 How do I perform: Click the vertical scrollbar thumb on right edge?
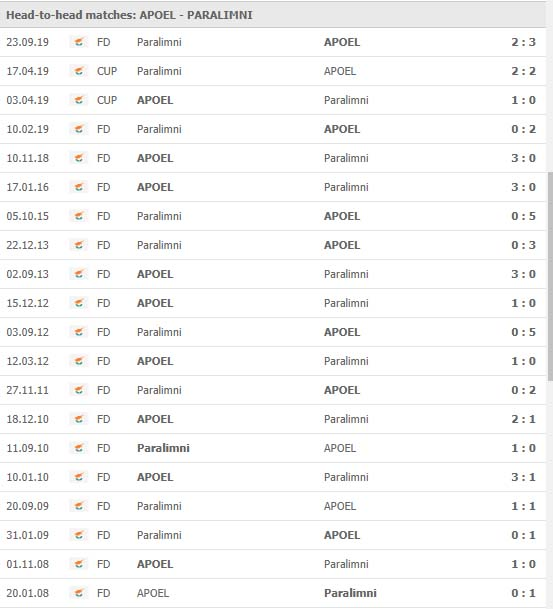click(x=550, y=277)
